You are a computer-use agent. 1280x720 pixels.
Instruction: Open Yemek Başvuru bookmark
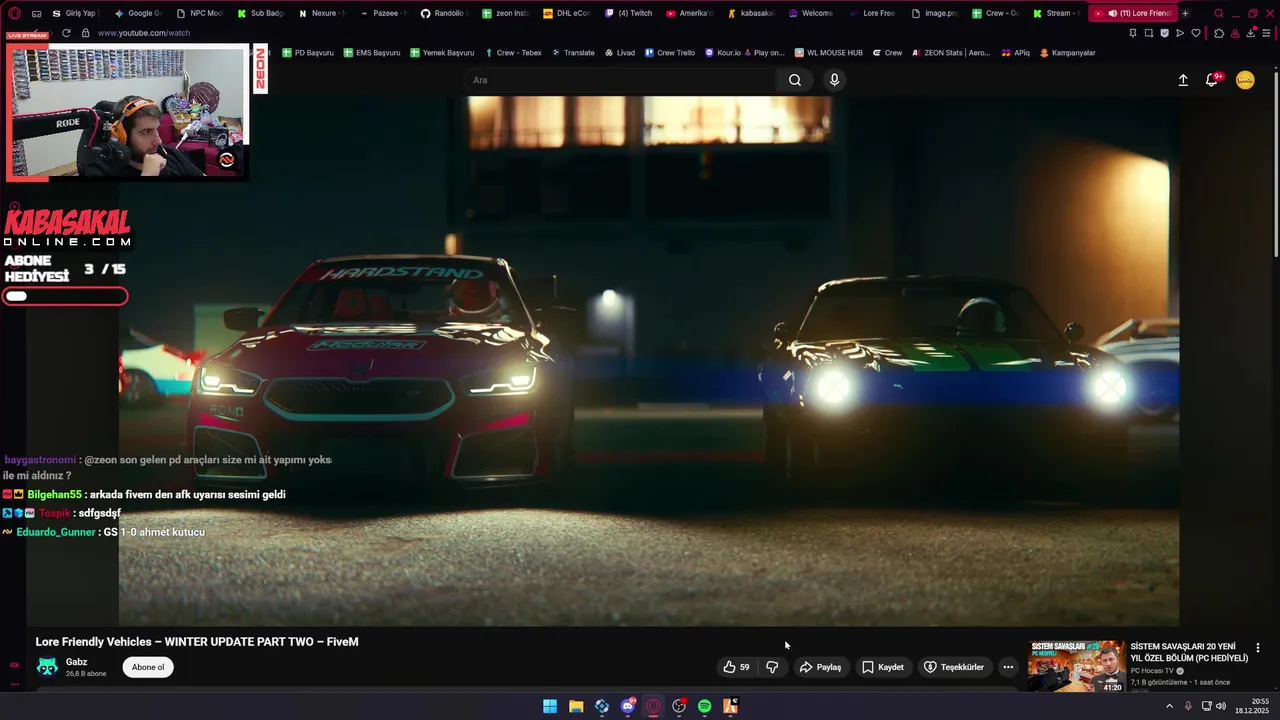point(441,53)
